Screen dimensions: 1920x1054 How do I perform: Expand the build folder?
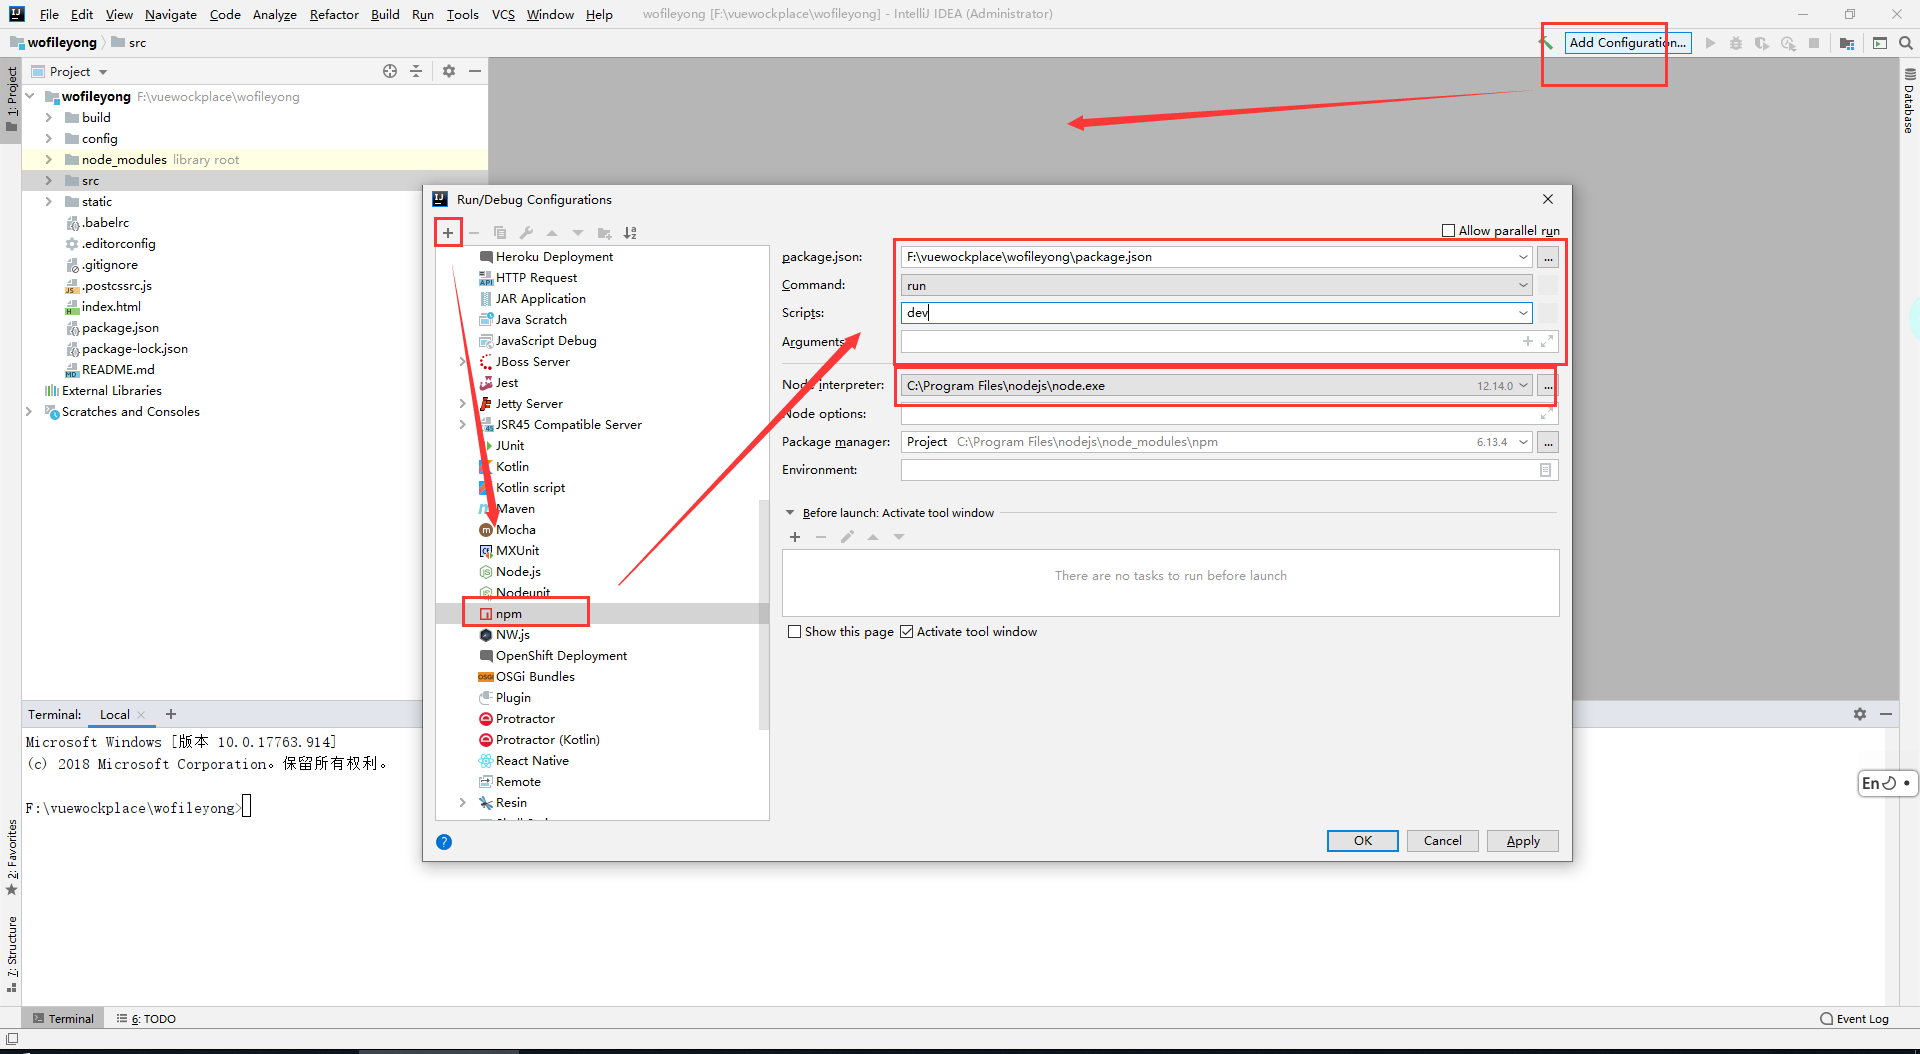48,118
